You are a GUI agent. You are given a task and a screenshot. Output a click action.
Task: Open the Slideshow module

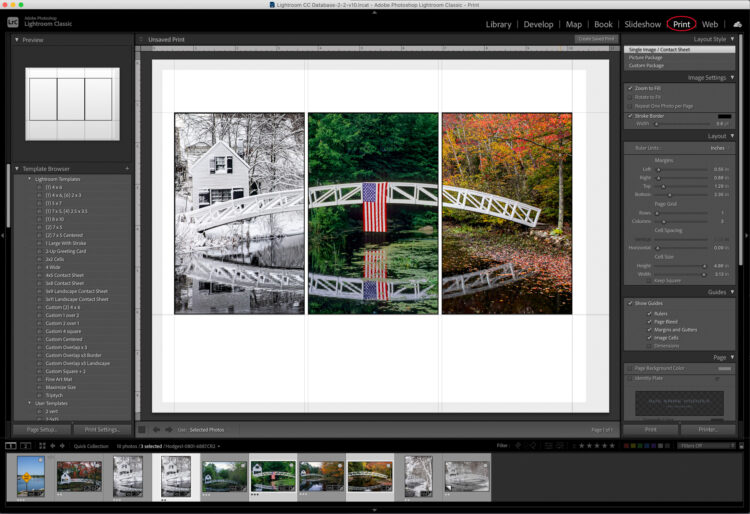click(642, 24)
